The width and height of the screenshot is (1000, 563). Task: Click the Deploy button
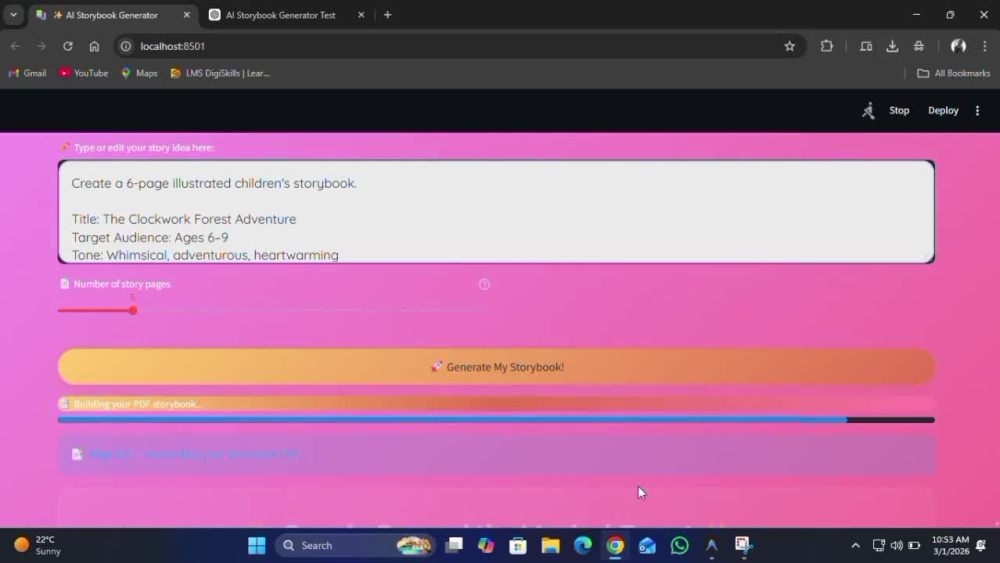pyautogui.click(x=943, y=110)
